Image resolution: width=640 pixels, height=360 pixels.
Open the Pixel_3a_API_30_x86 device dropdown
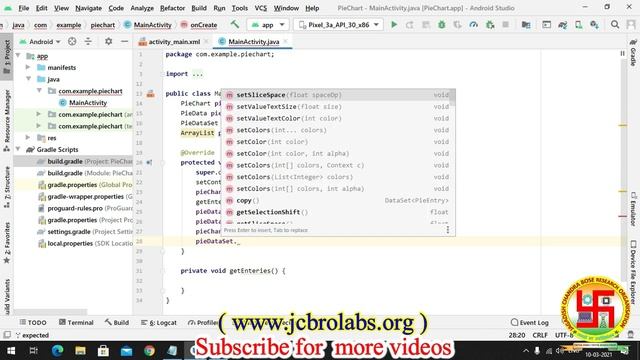pyautogui.click(x=339, y=24)
